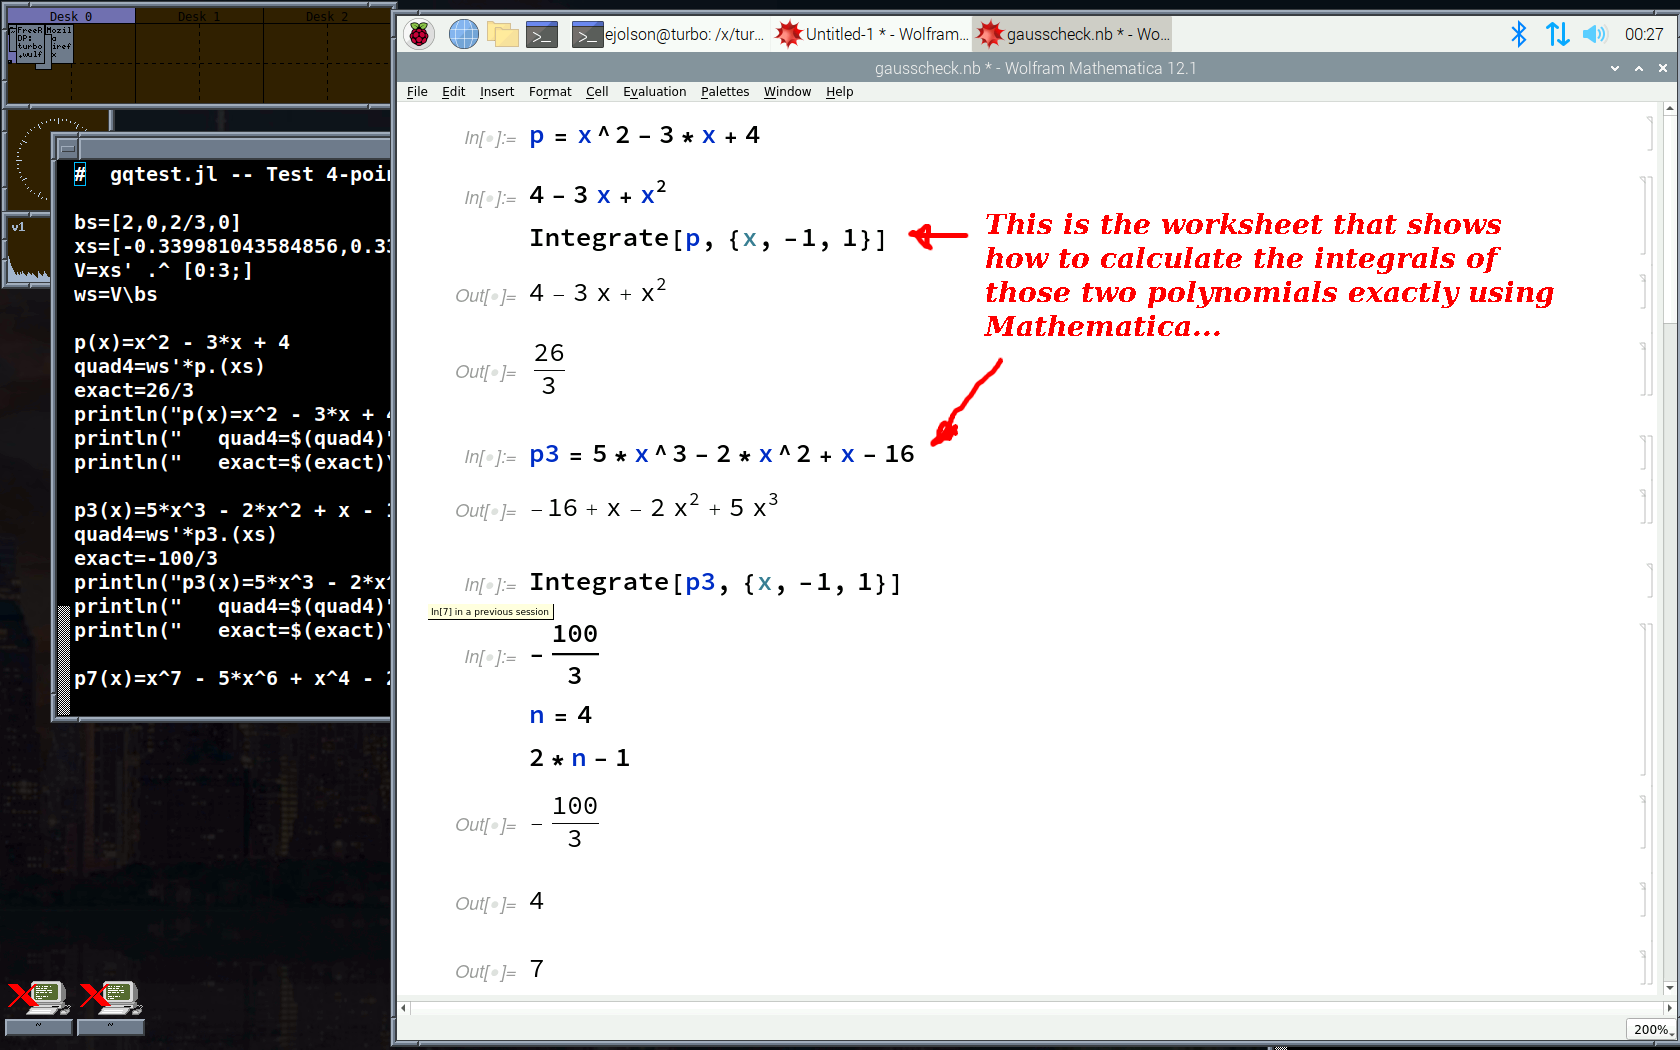The image size is (1680, 1050).
Task: Open the first minimized xterm desktop icon
Action: [x=38, y=998]
